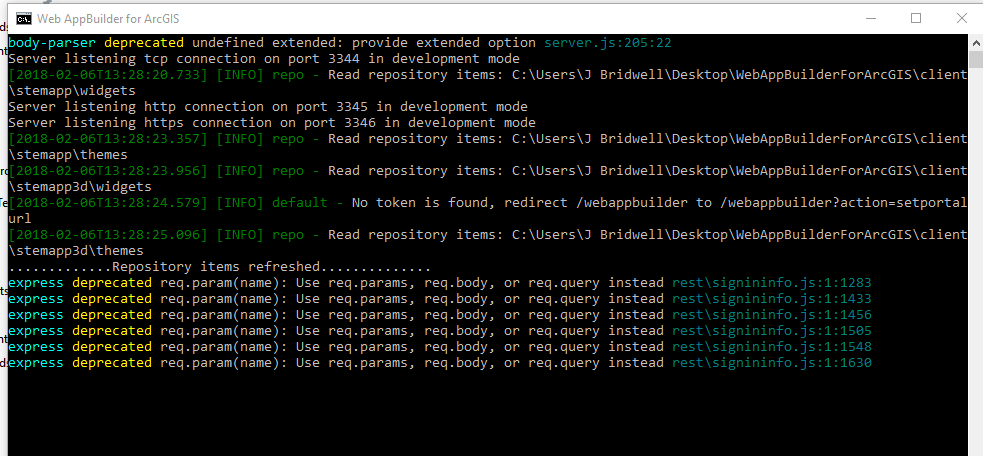The height and width of the screenshot is (456, 983).
Task: Maximize the Web AppBuilder console window
Action: 916,19
